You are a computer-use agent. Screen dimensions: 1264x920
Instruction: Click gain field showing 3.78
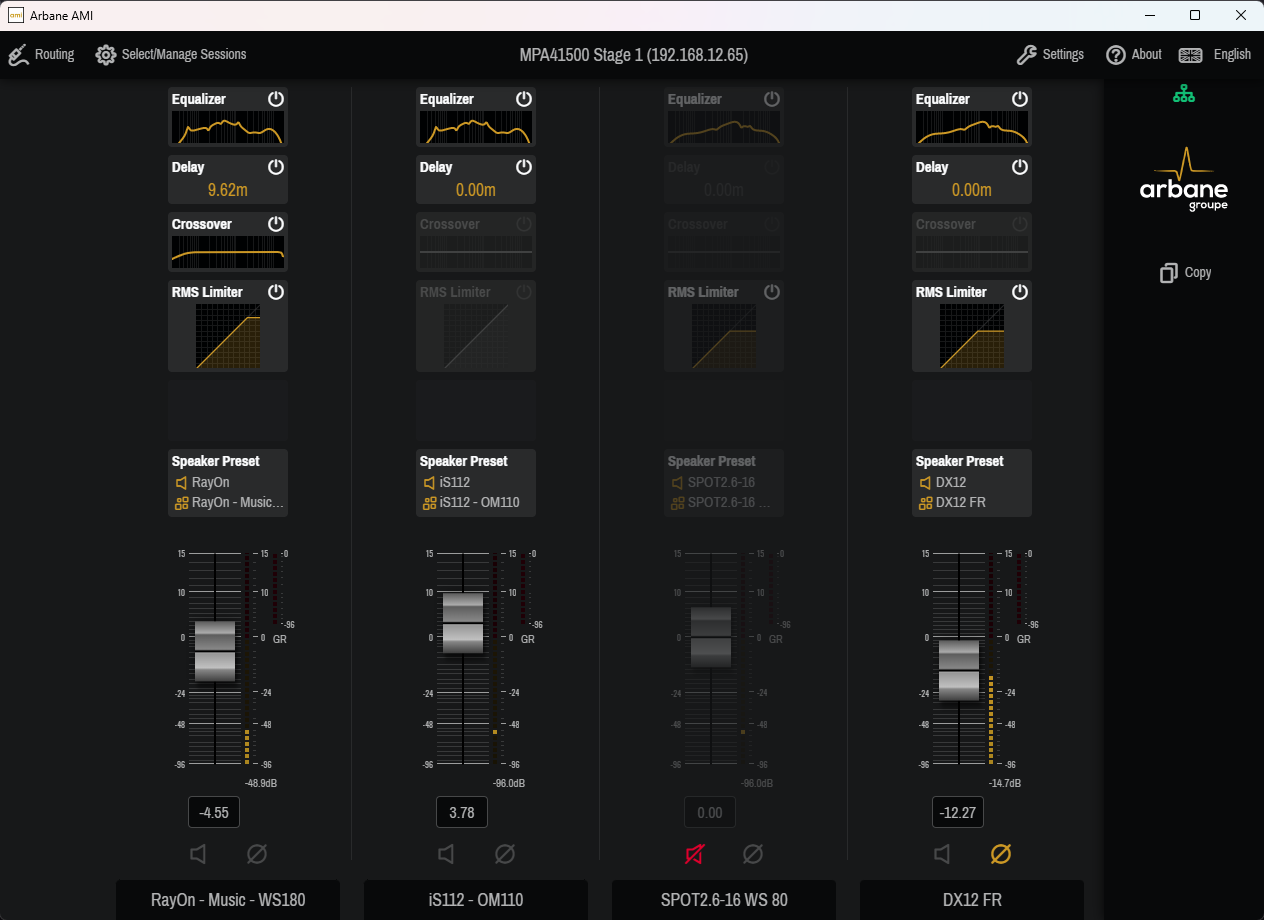click(462, 812)
